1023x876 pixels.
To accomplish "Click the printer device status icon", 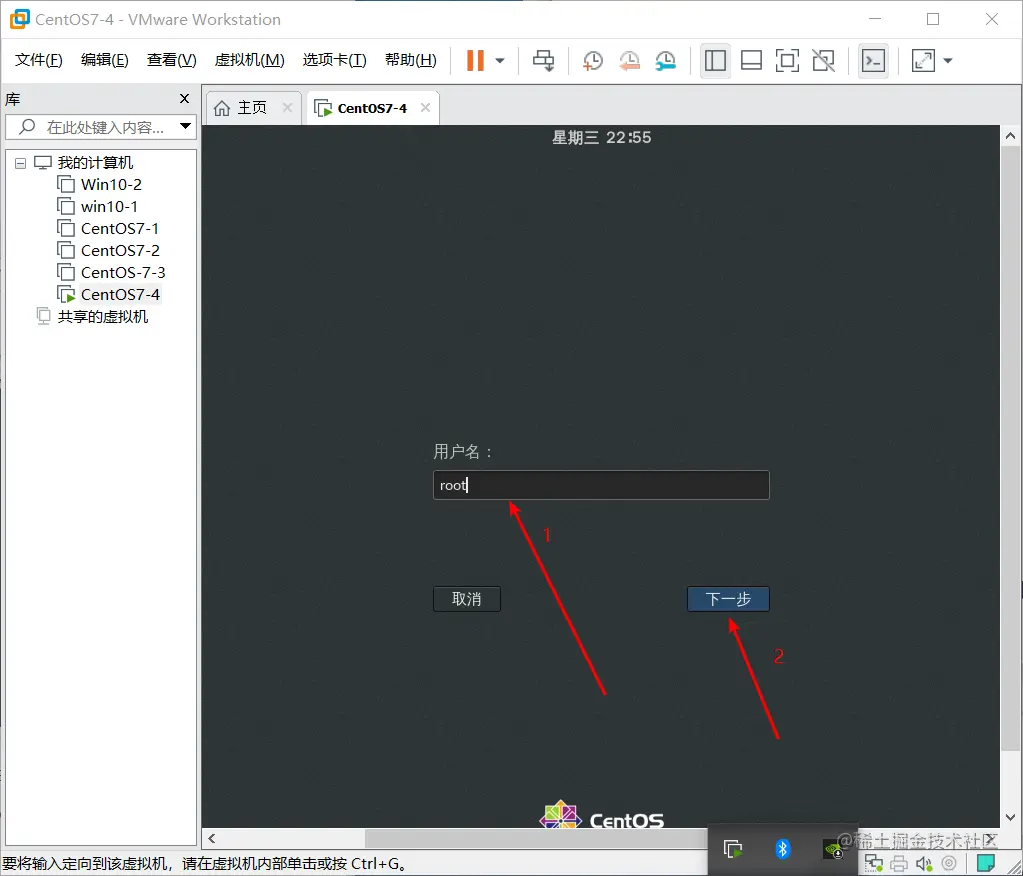I will click(899, 863).
